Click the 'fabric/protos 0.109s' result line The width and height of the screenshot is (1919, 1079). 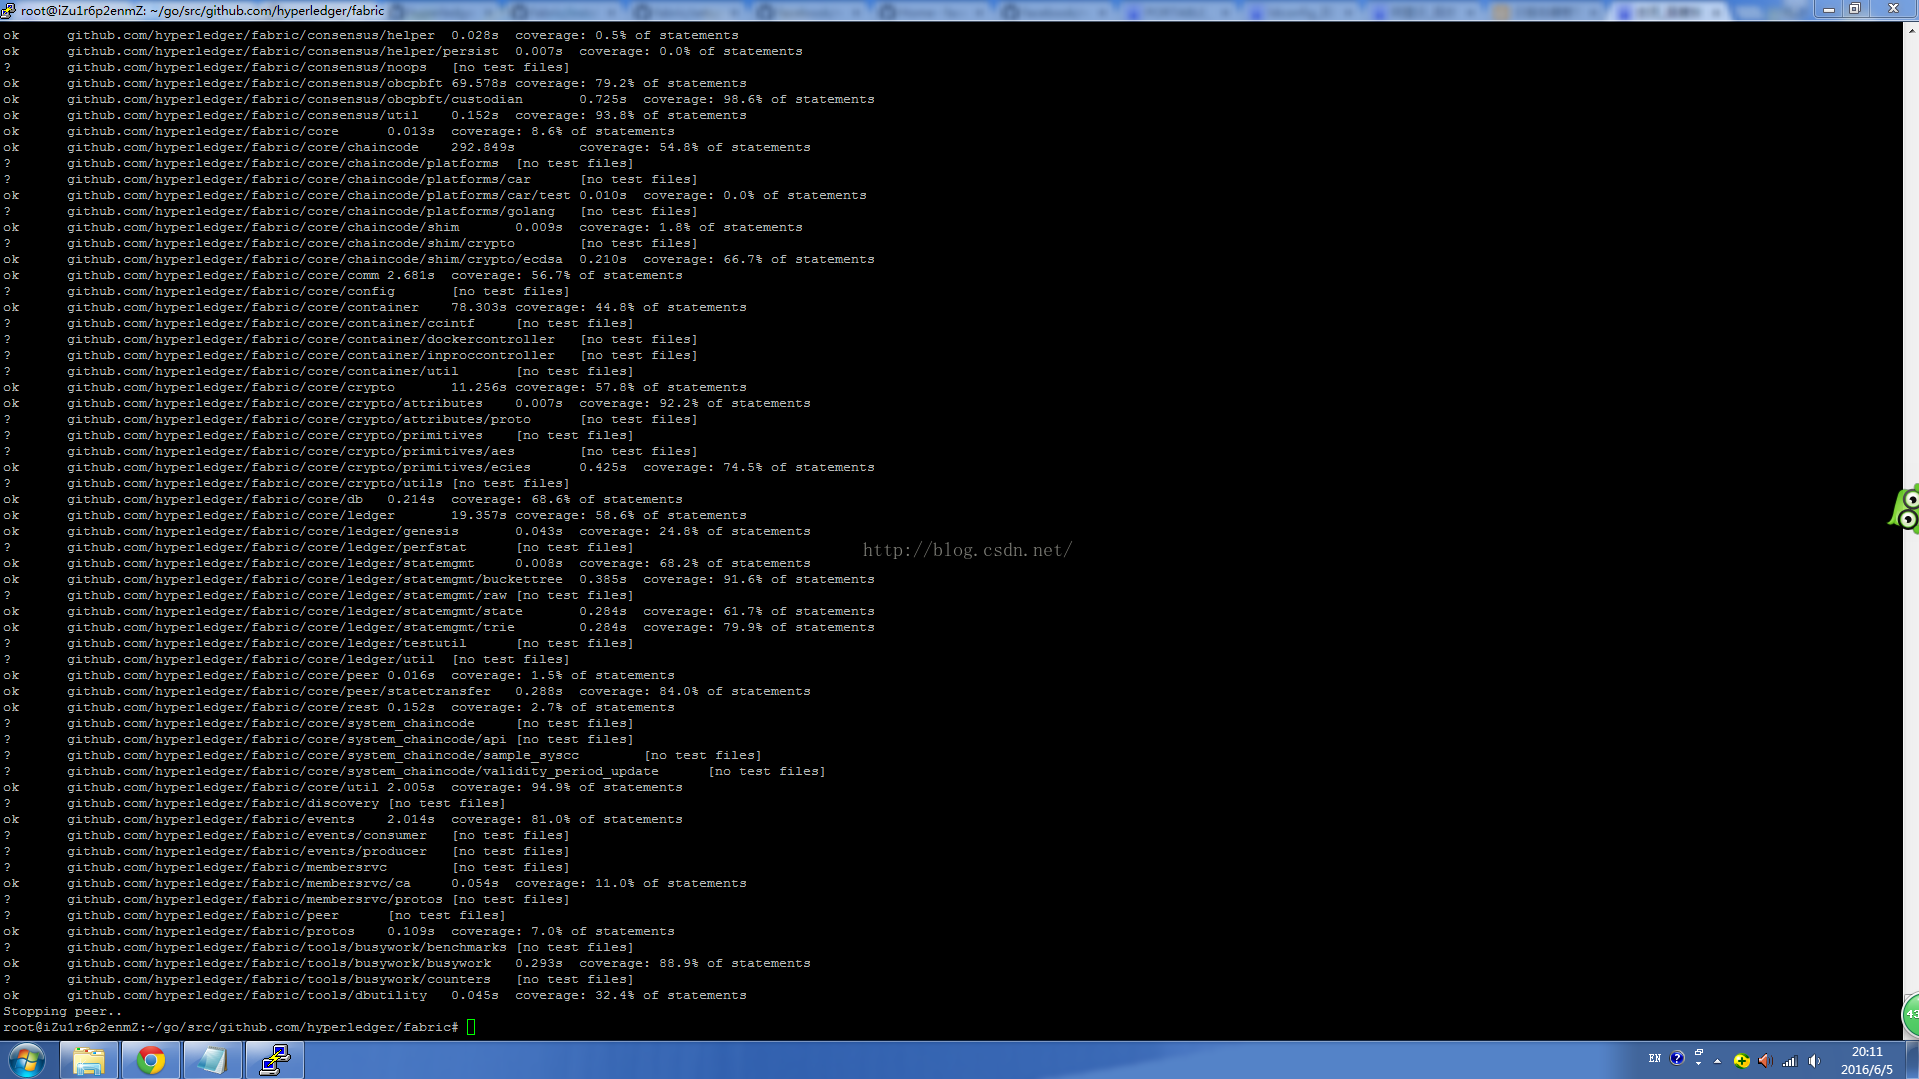(339, 931)
